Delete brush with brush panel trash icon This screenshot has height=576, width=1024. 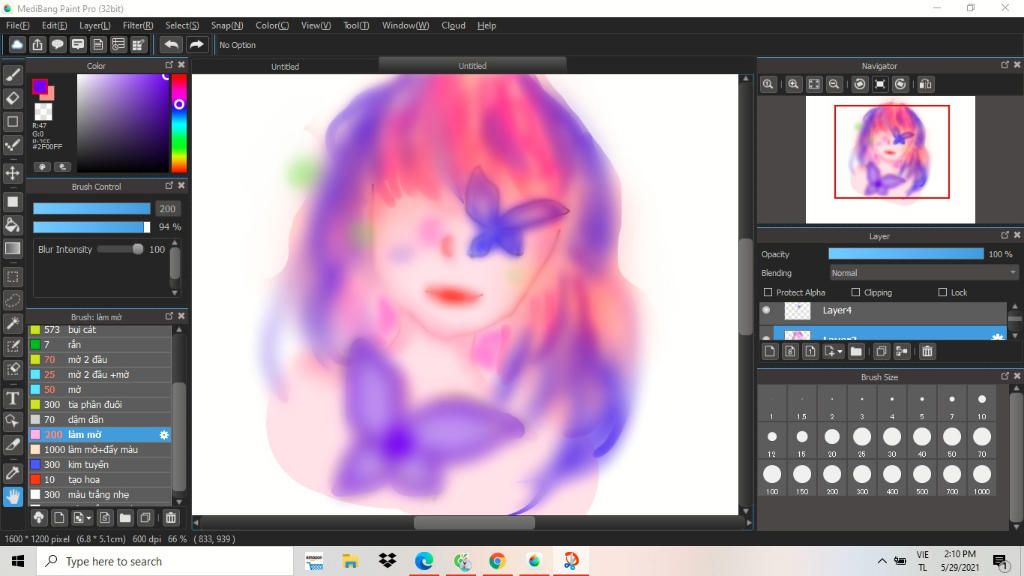pyautogui.click(x=170, y=518)
